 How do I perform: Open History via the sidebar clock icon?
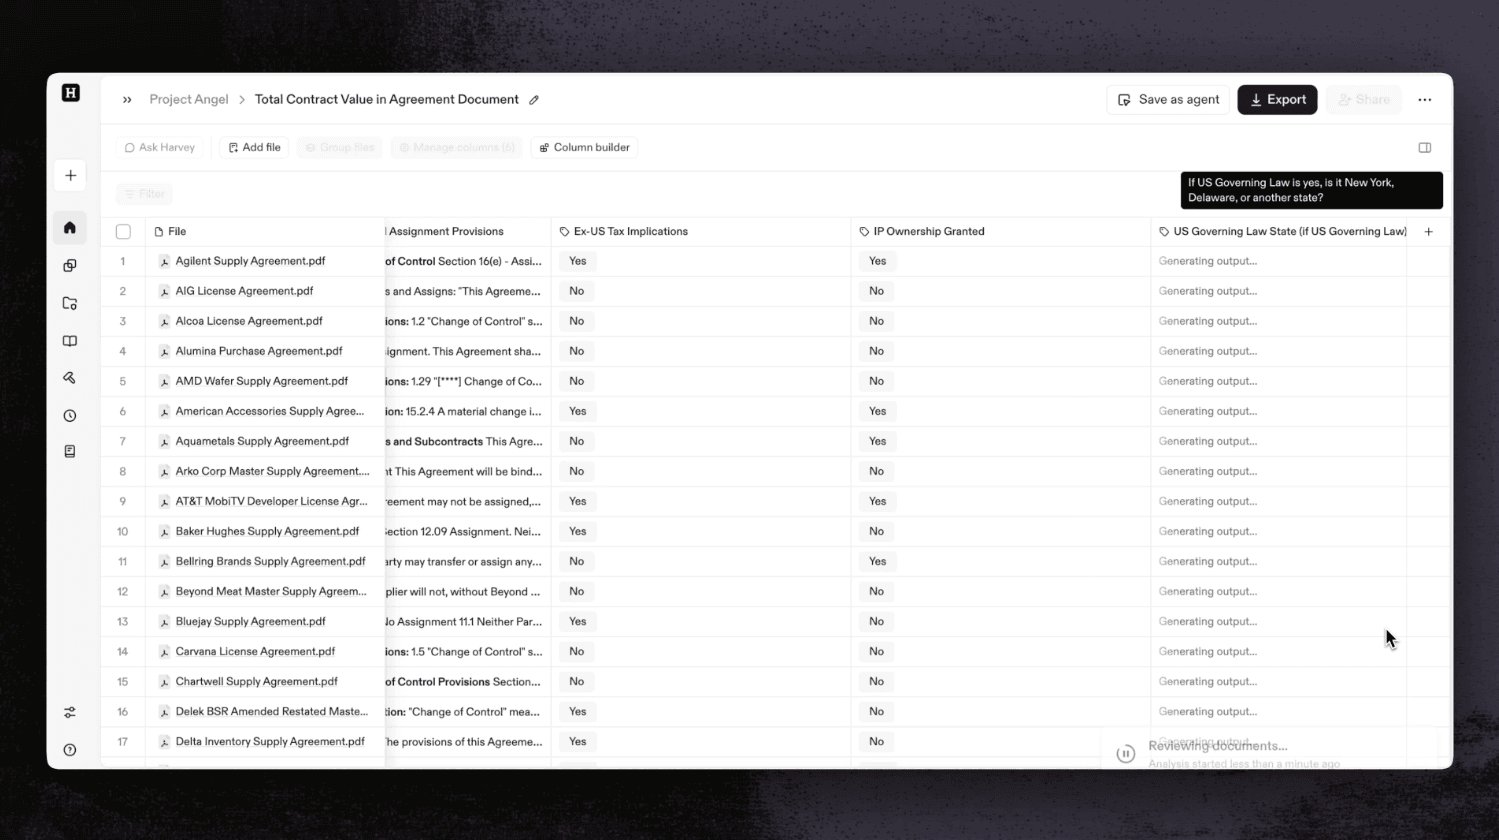click(70, 416)
